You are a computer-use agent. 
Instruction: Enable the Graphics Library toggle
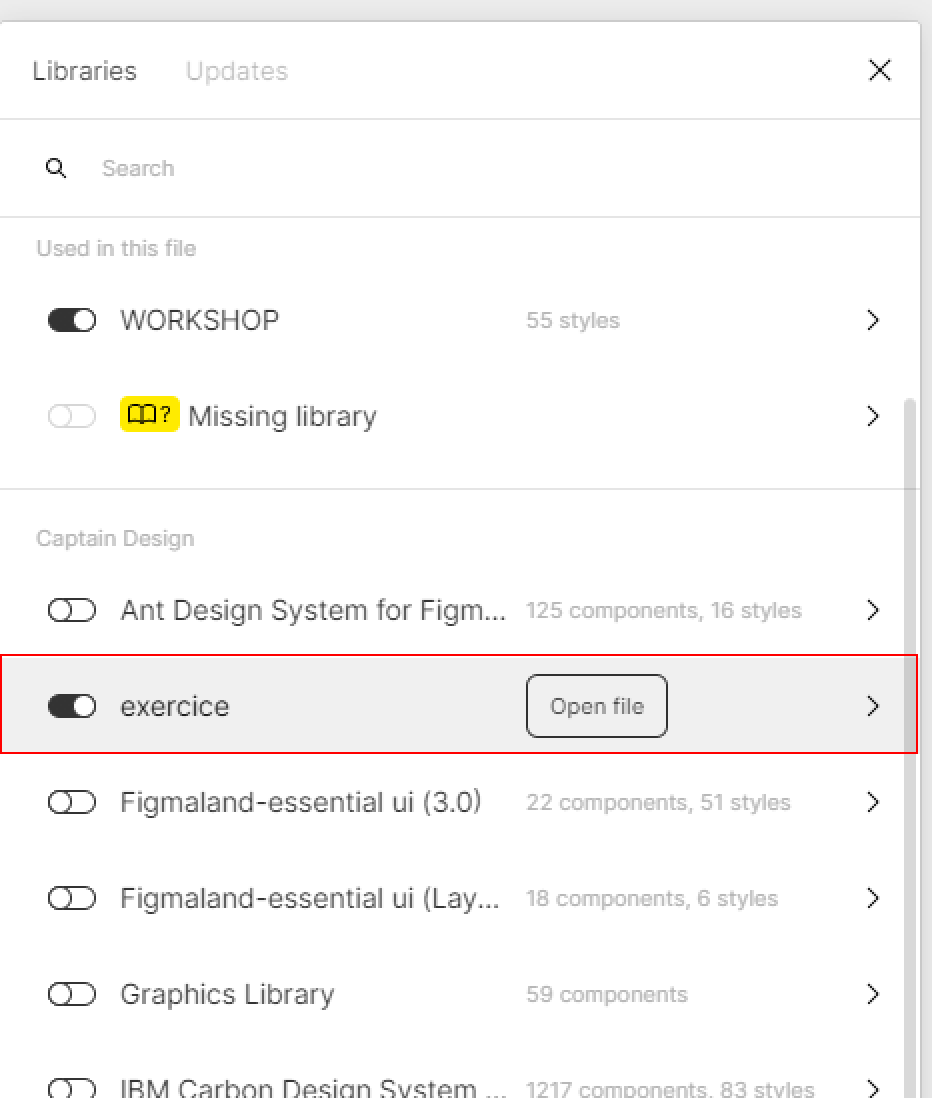pyautogui.click(x=71, y=994)
